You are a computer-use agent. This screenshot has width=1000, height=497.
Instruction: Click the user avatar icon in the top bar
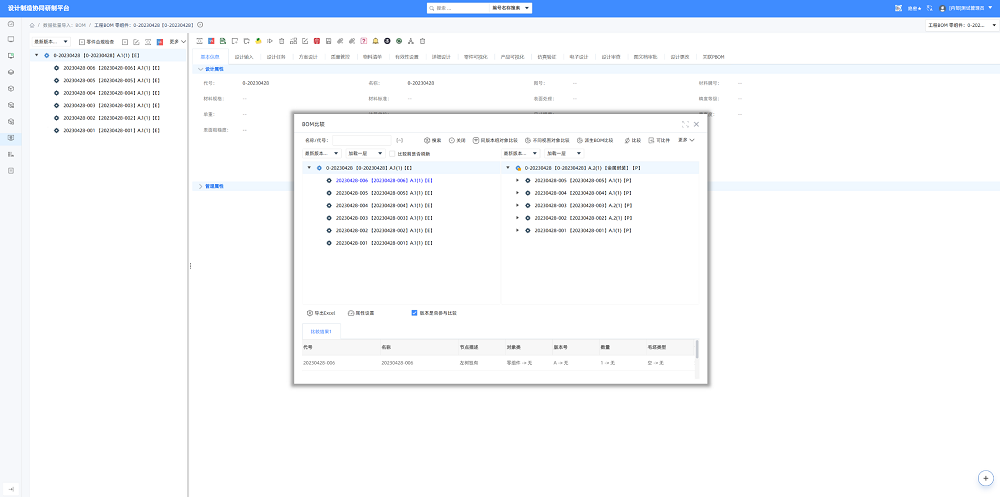(x=943, y=8)
